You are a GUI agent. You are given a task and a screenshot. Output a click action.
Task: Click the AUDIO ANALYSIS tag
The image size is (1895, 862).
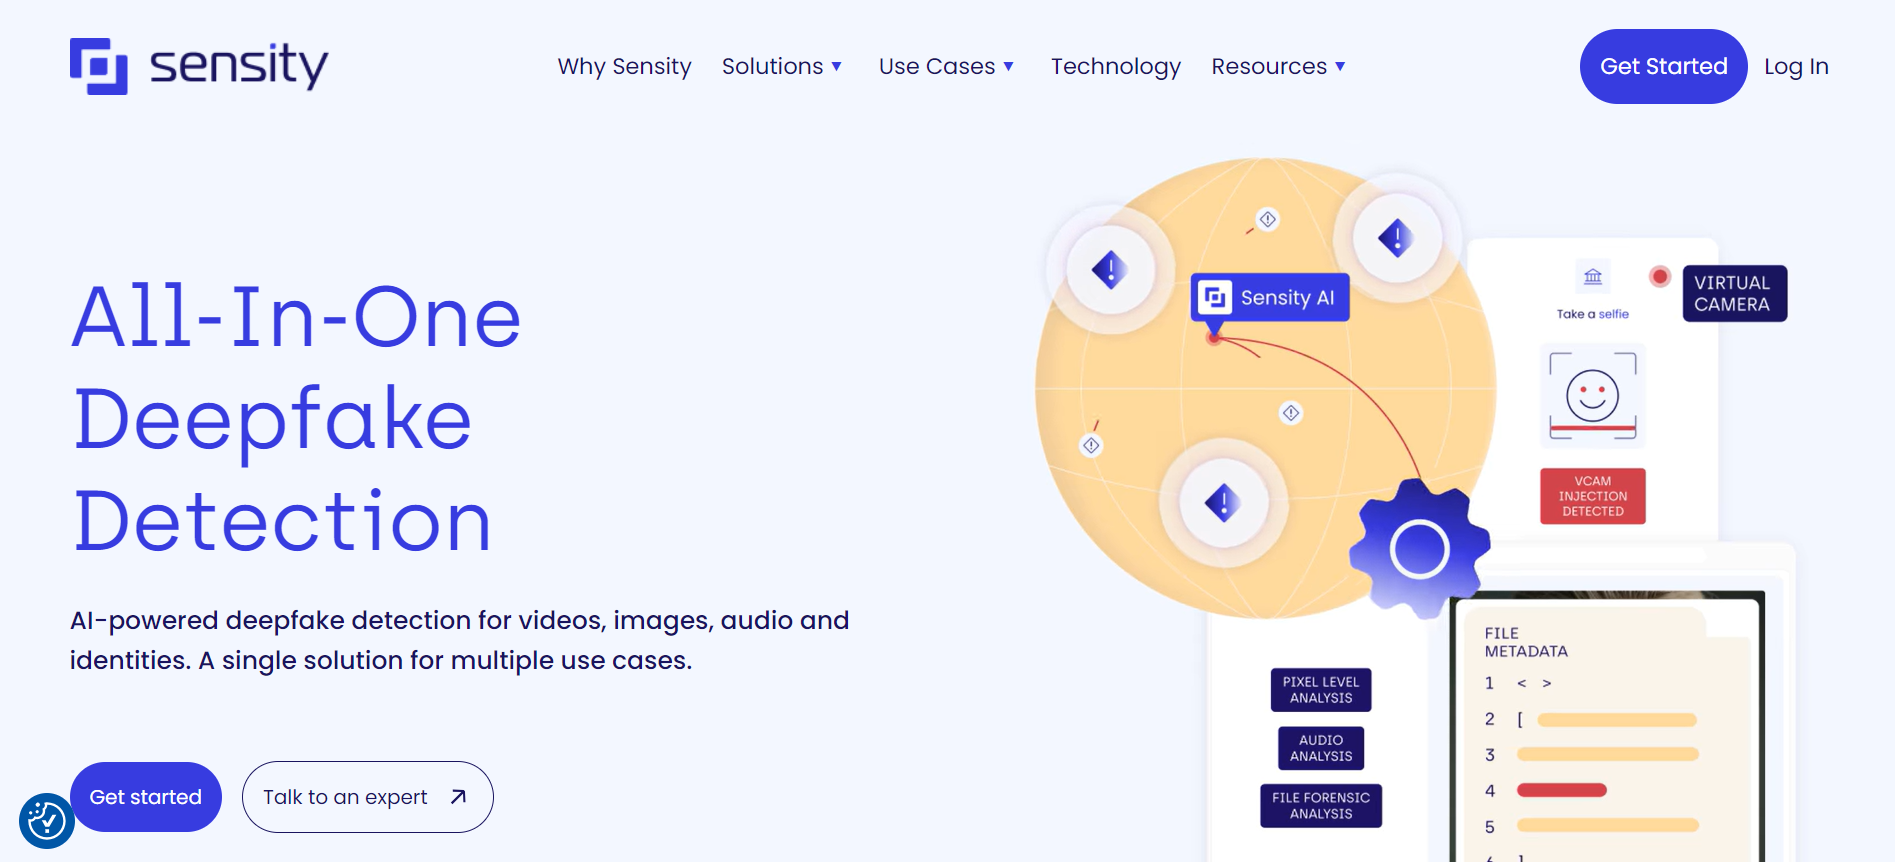click(x=1321, y=748)
